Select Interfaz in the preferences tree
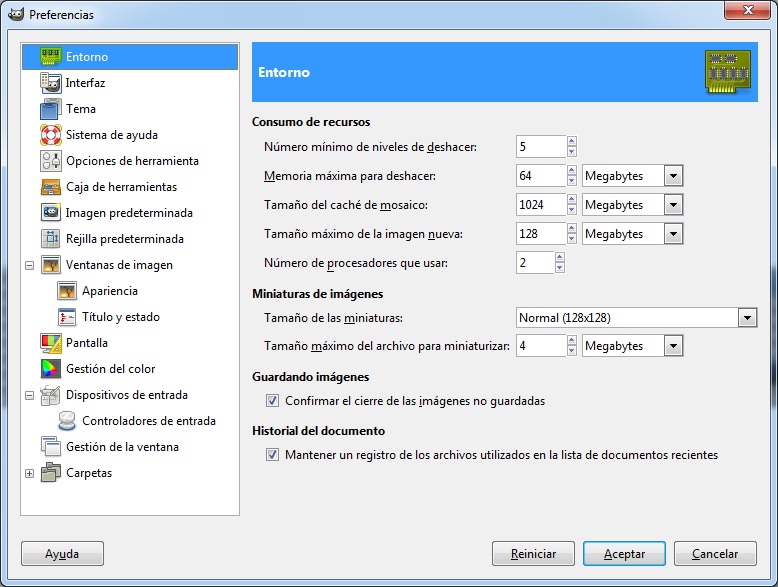Screen dimensions: 778x587 (85, 83)
